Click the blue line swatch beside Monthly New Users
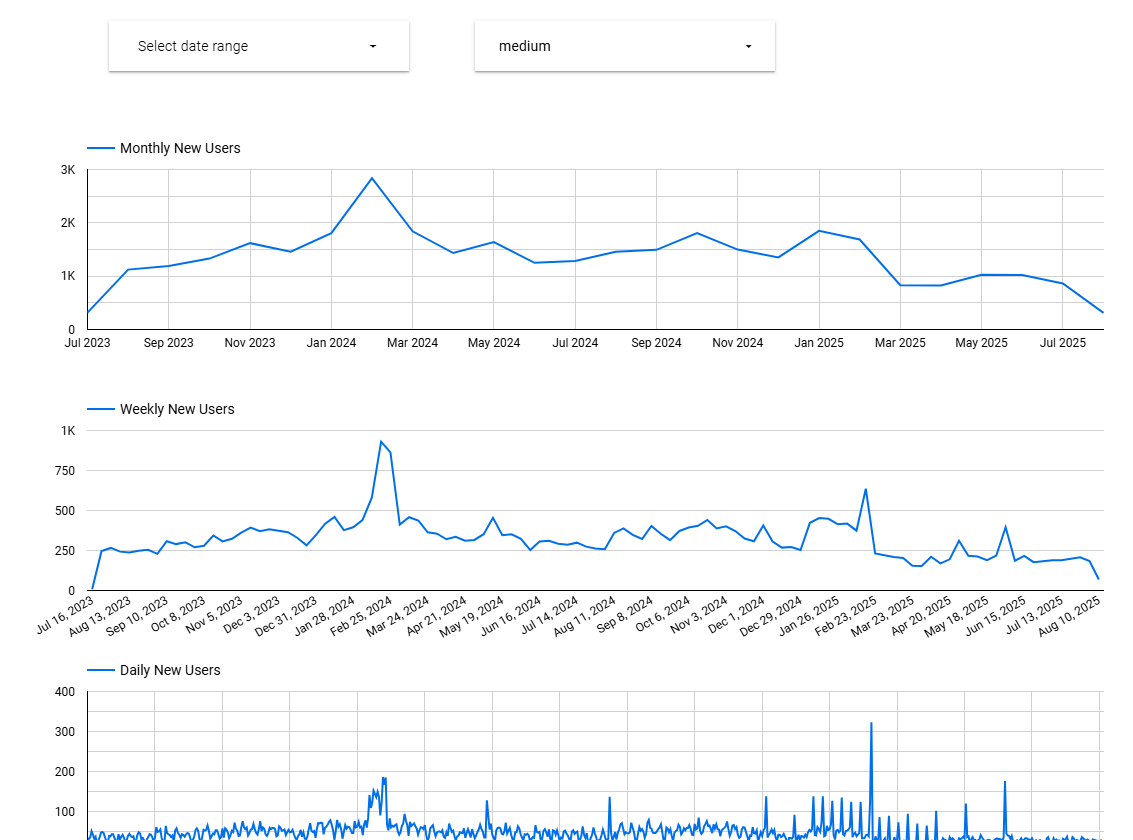Screen dimensions: 1133x840 pos(101,148)
